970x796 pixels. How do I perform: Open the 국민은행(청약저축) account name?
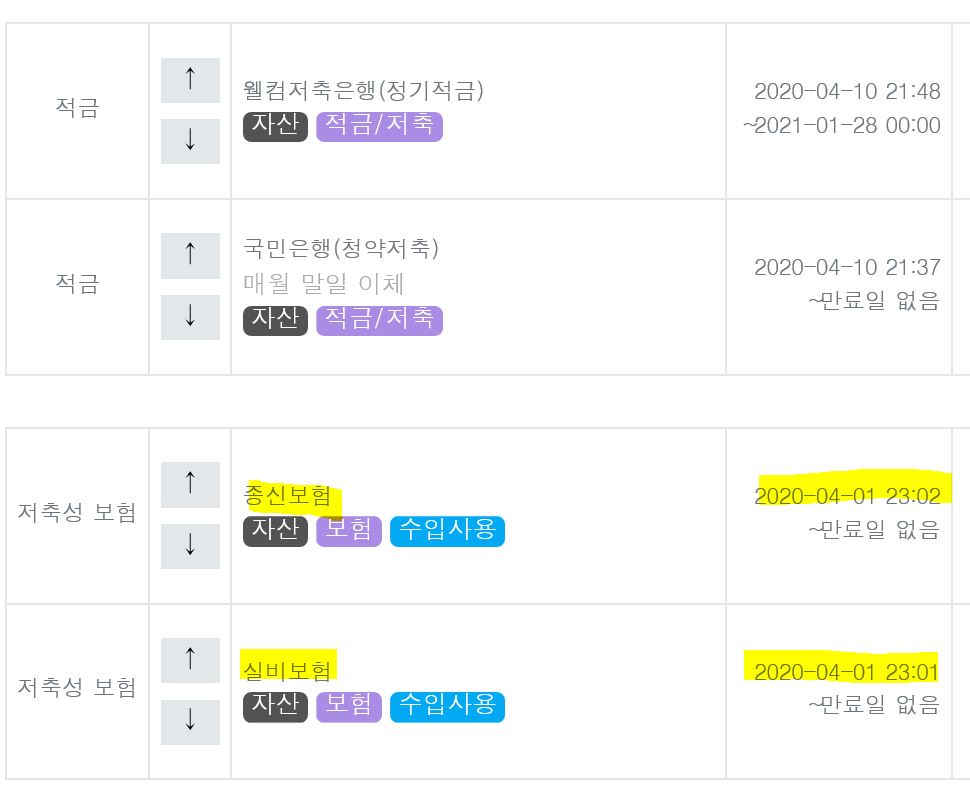[x=341, y=248]
